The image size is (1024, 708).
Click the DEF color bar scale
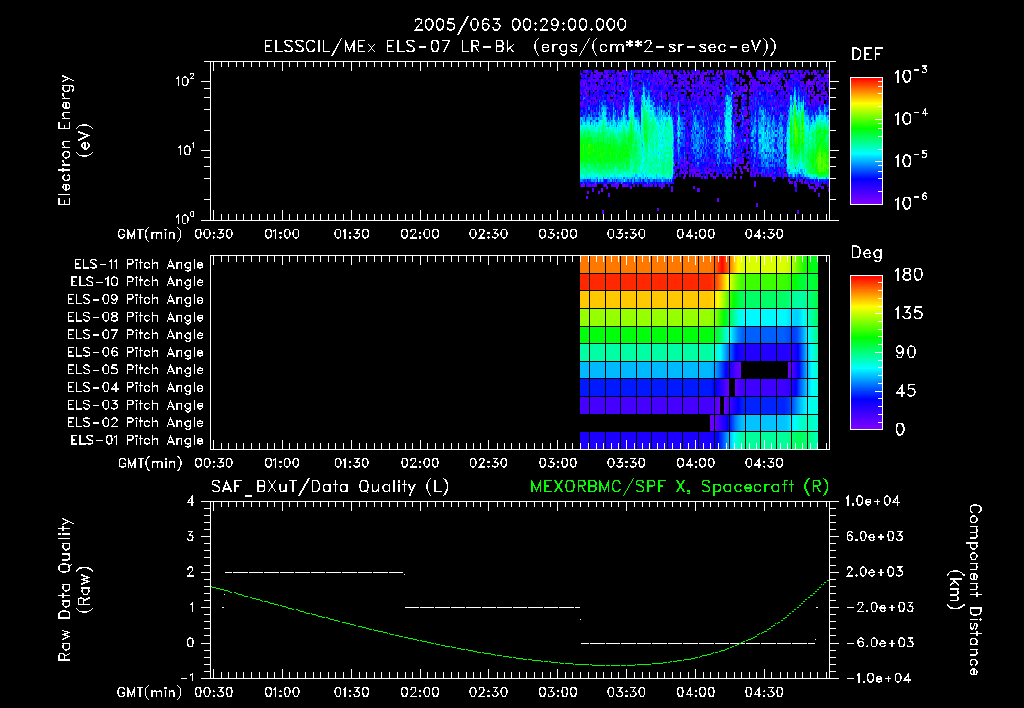[x=866, y=140]
